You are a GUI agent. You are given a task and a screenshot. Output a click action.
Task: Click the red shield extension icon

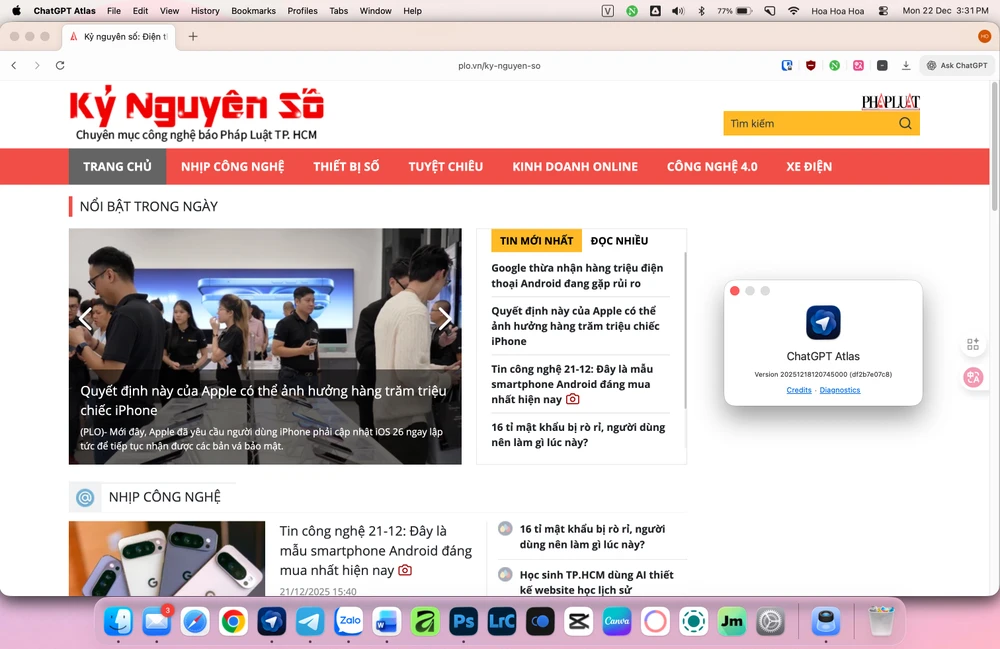pos(811,65)
